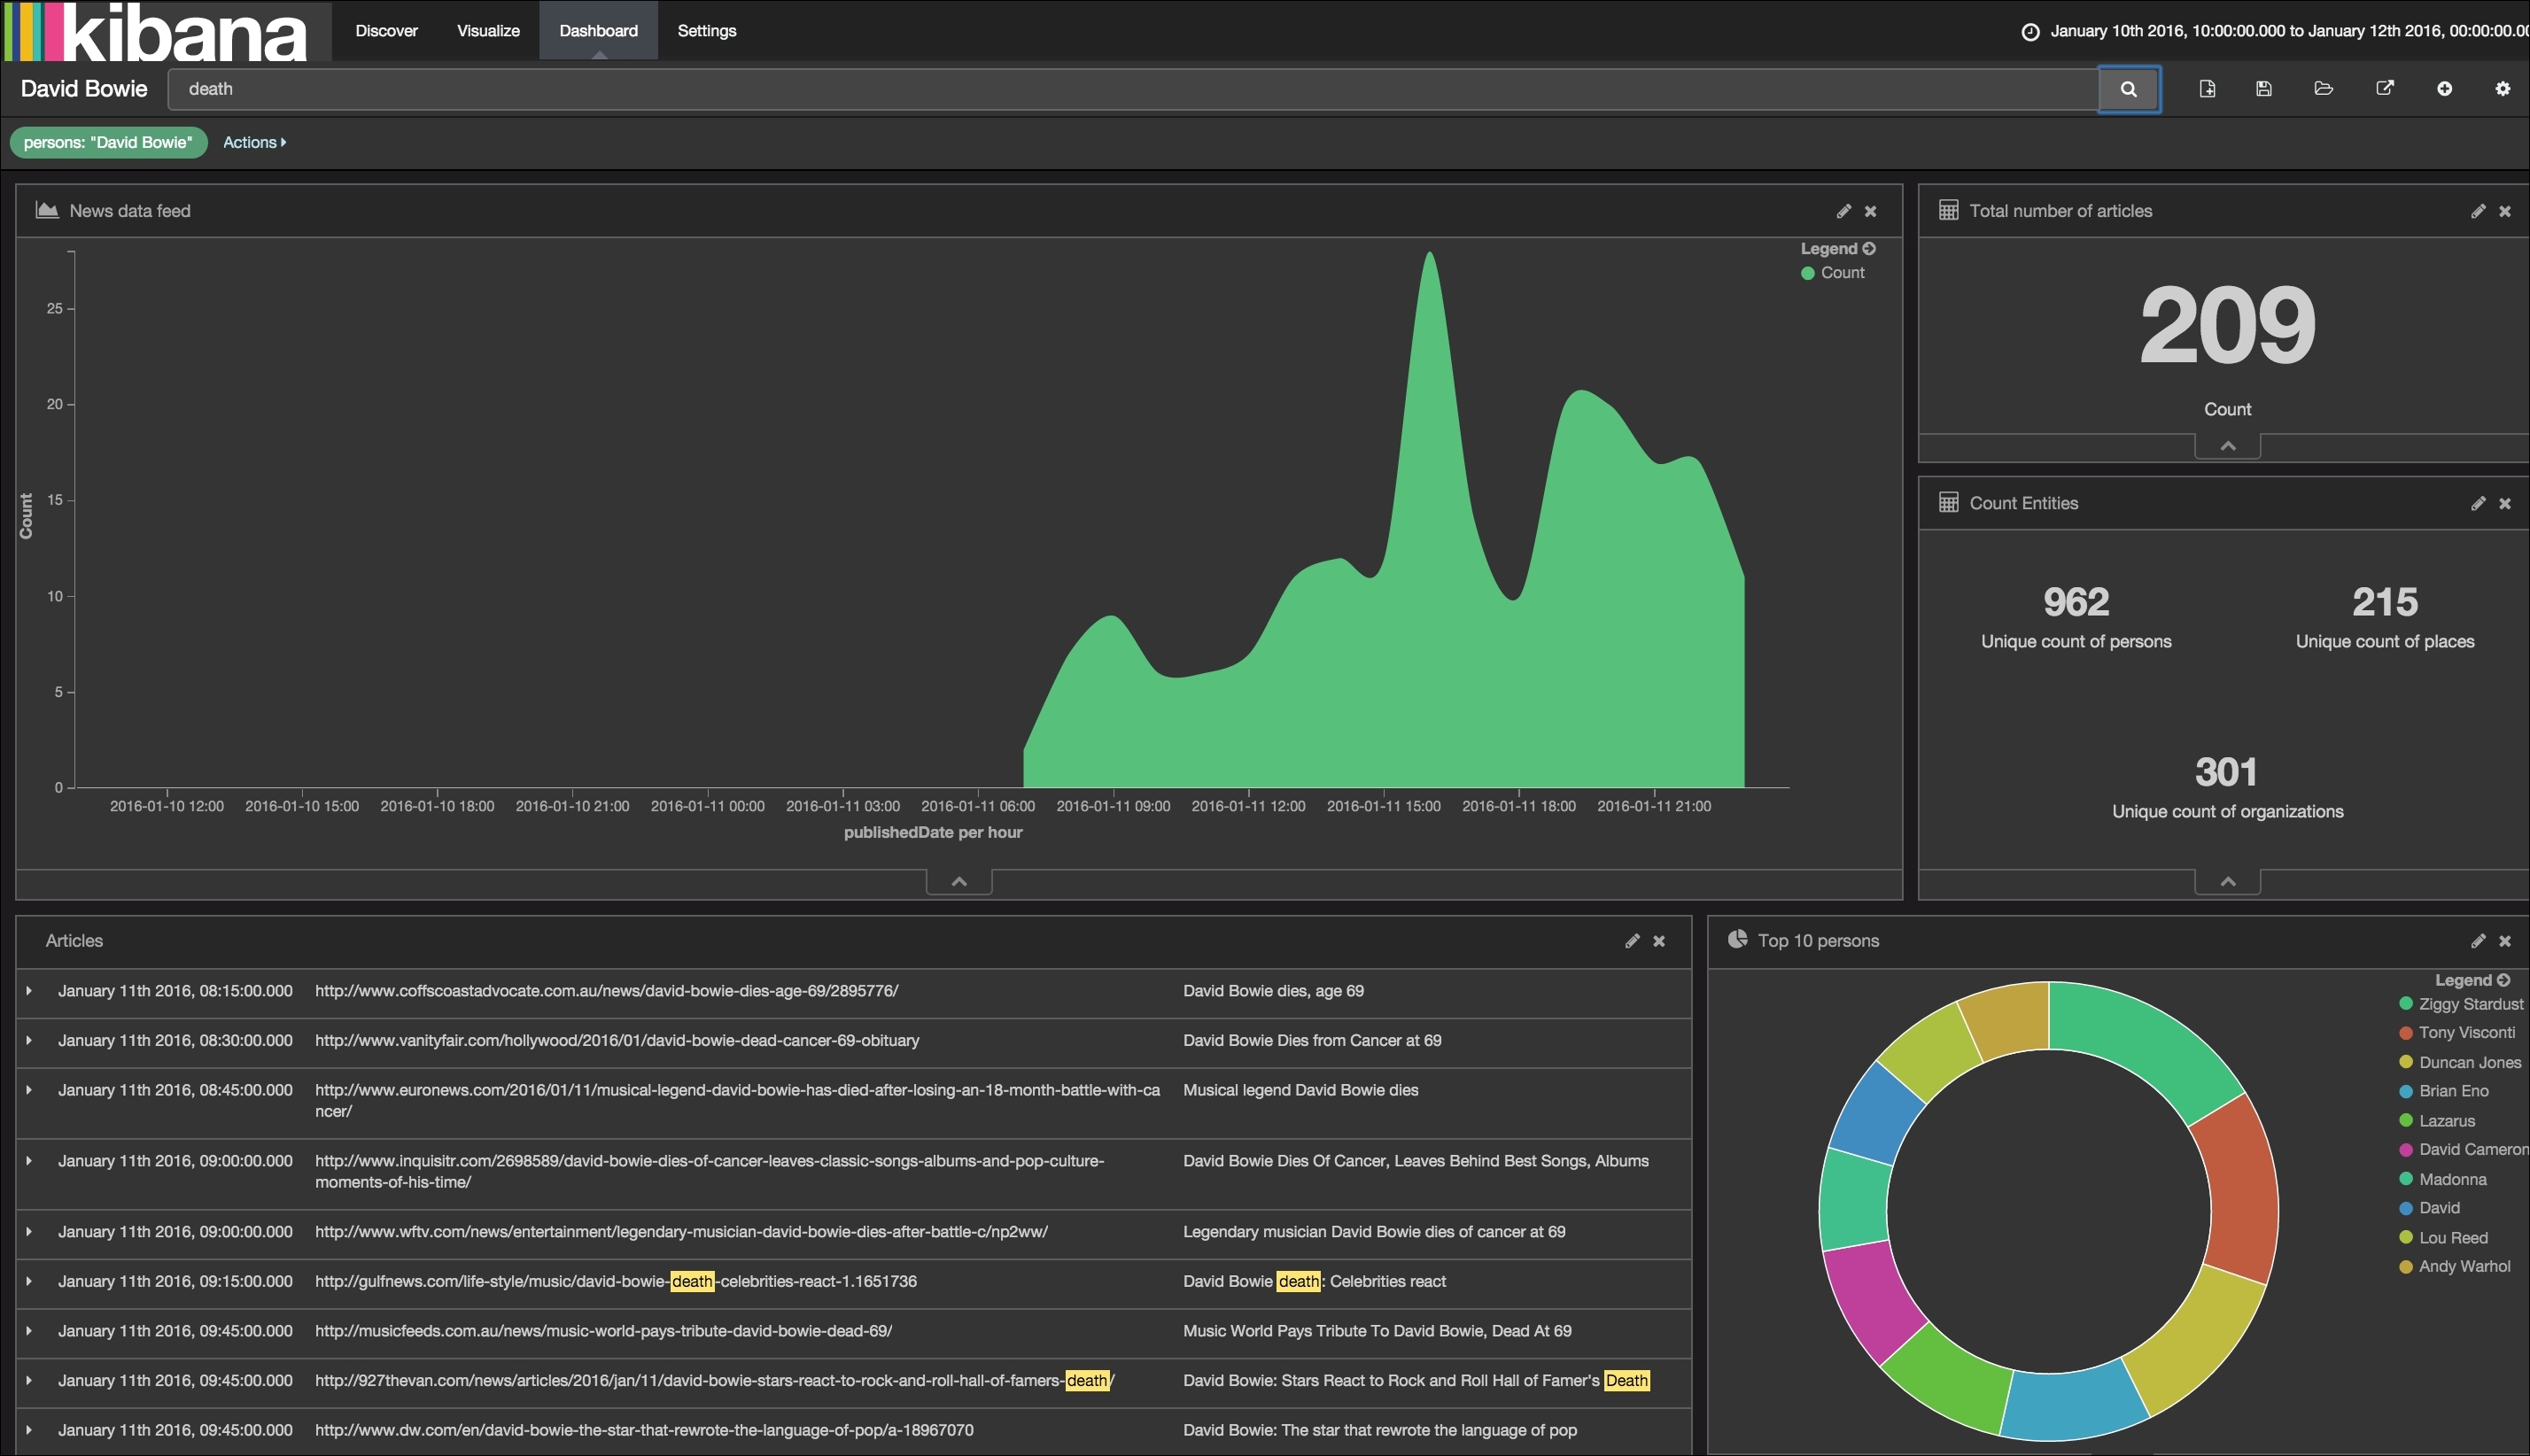Expand the dw.com article row
Viewport: 2530px width, 1456px height.
(29, 1430)
